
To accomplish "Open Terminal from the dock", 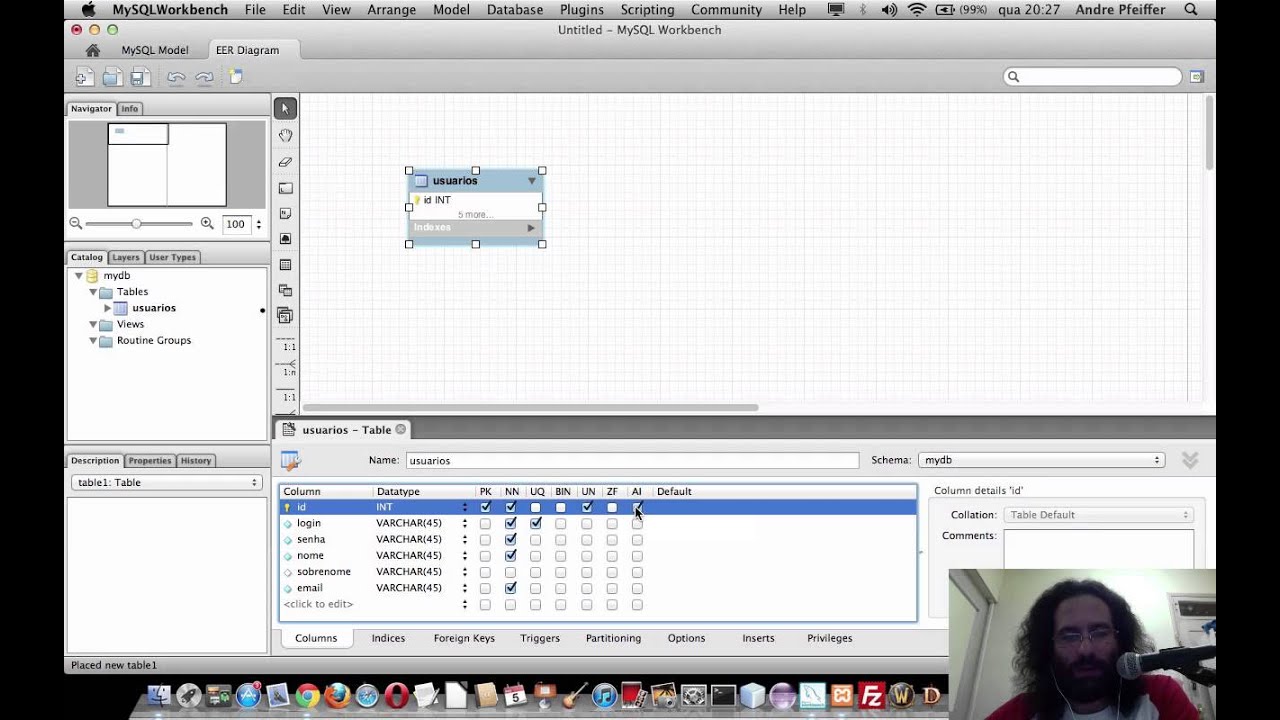I will click(x=723, y=696).
